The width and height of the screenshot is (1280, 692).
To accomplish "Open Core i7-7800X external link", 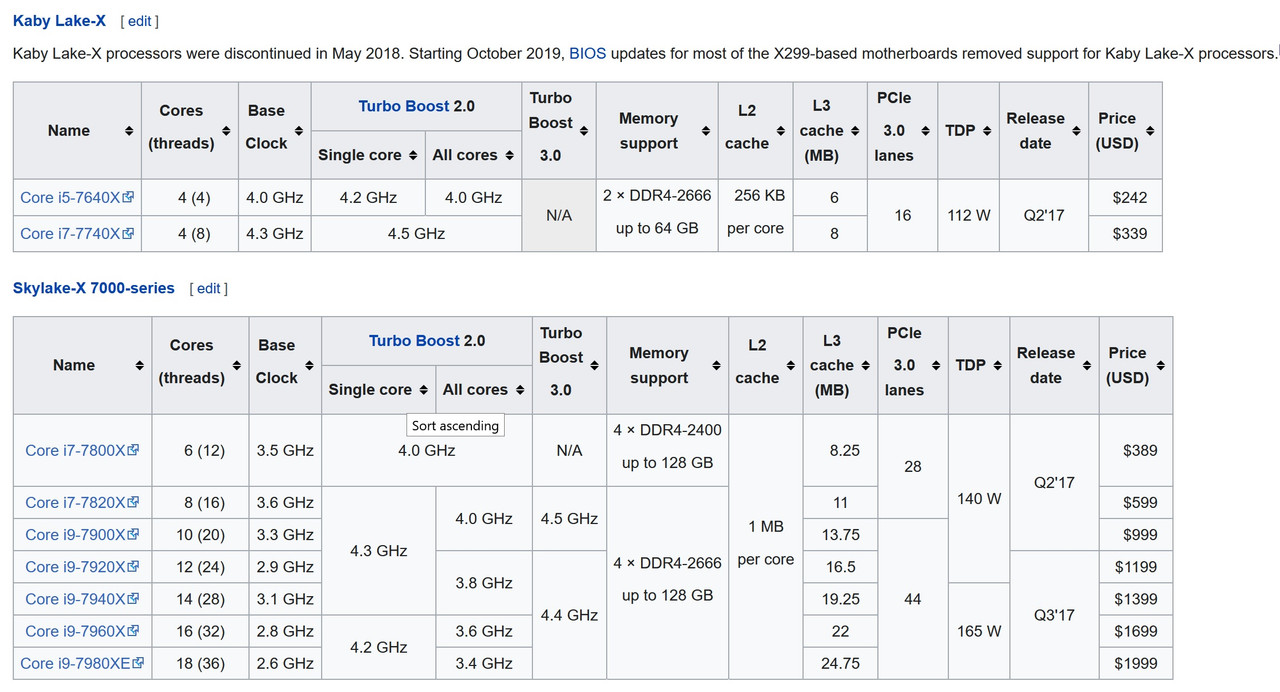I will [x=82, y=451].
